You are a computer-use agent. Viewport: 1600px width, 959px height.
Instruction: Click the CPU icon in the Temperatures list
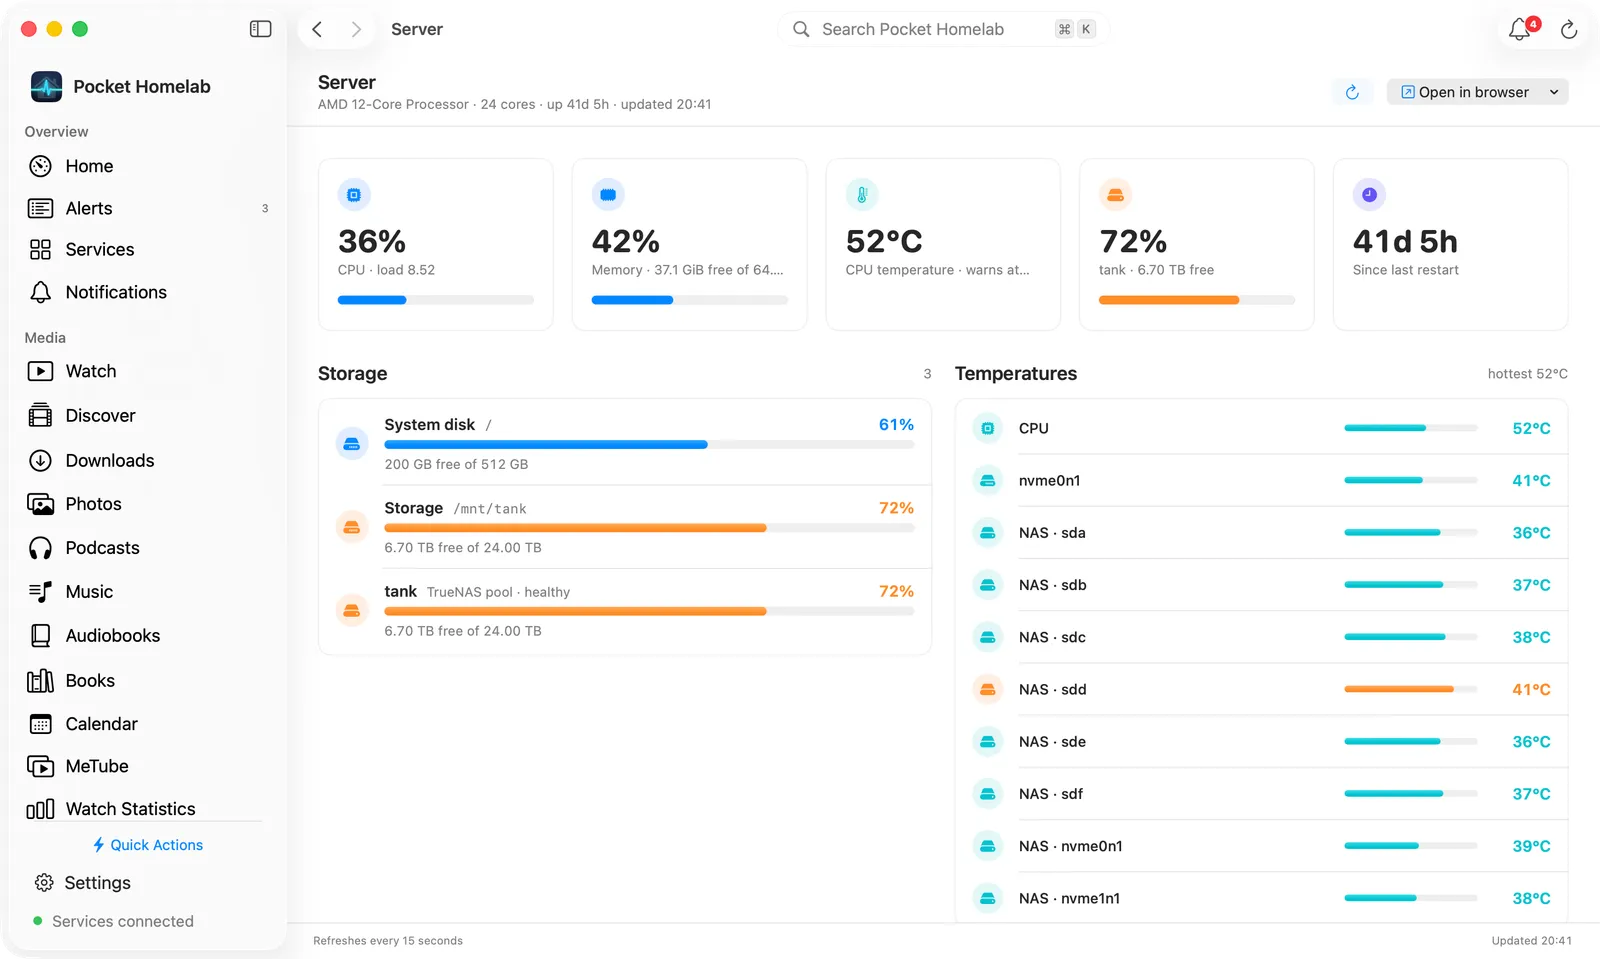pos(988,428)
